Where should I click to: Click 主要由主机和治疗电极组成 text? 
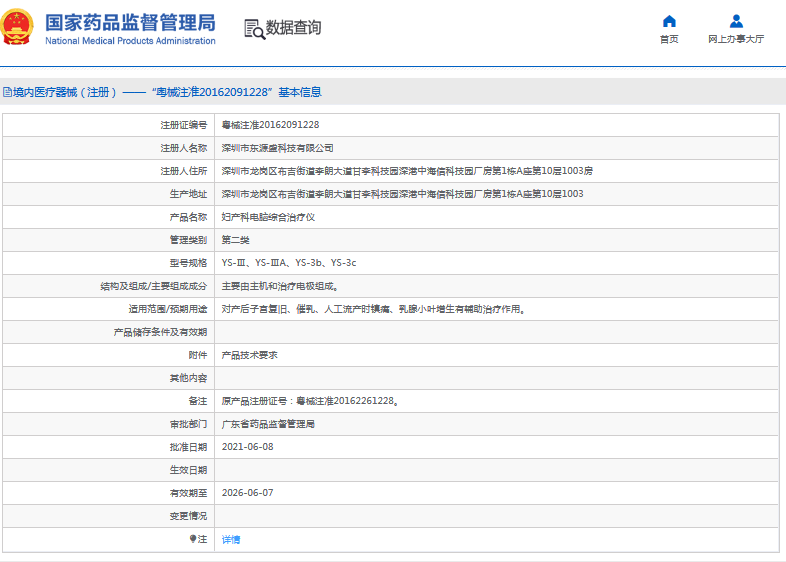click(280, 286)
